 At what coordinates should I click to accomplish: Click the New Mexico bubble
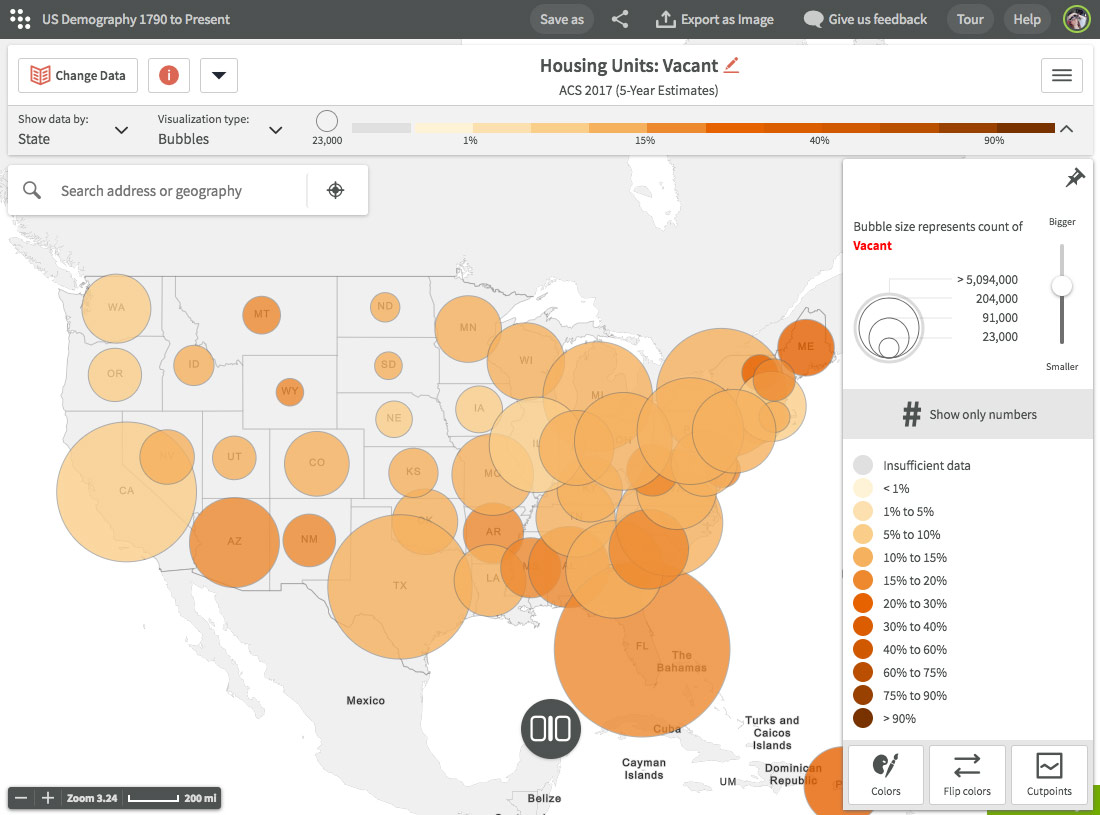pos(309,540)
